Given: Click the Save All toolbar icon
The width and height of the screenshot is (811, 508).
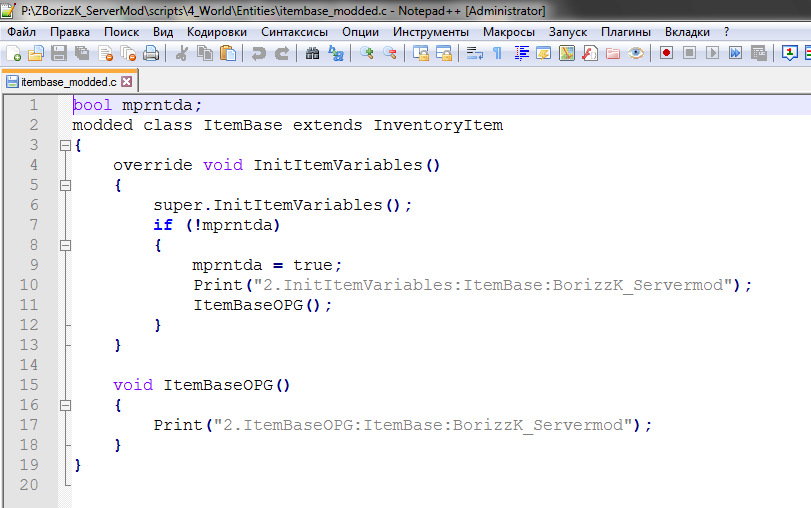Looking at the screenshot, I should (x=82, y=53).
